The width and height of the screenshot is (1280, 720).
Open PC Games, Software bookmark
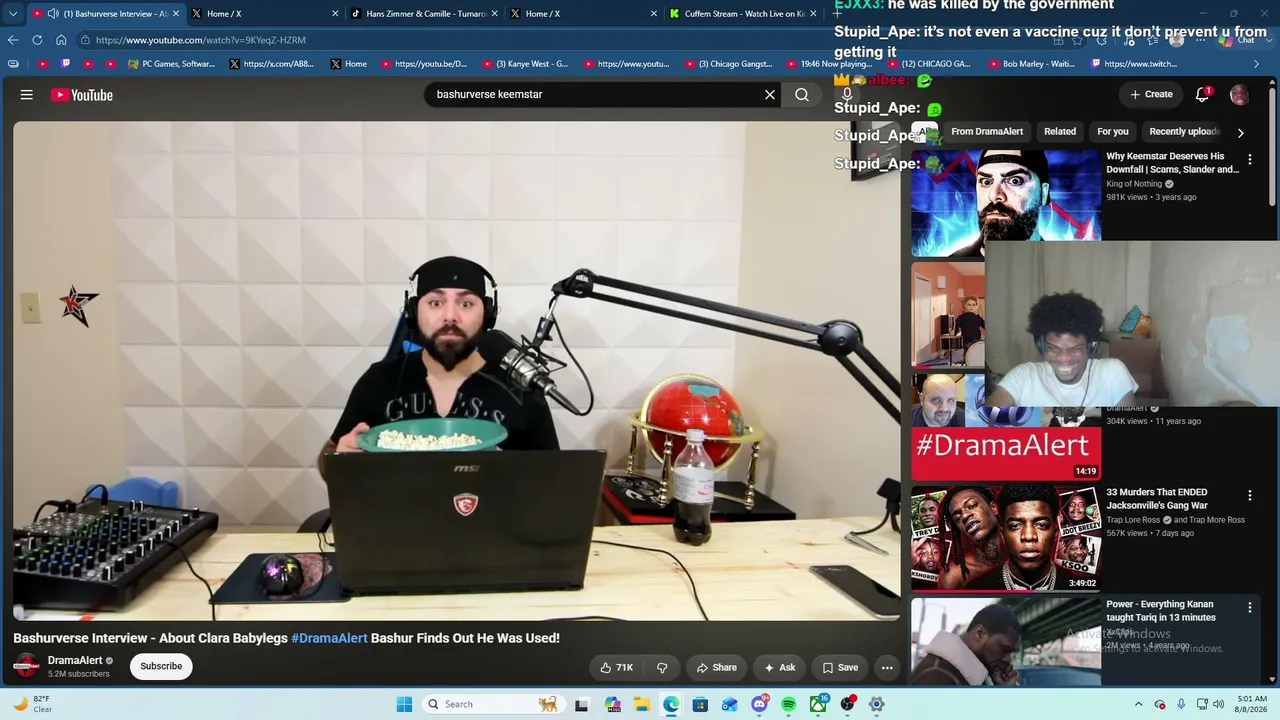pyautogui.click(x=171, y=64)
